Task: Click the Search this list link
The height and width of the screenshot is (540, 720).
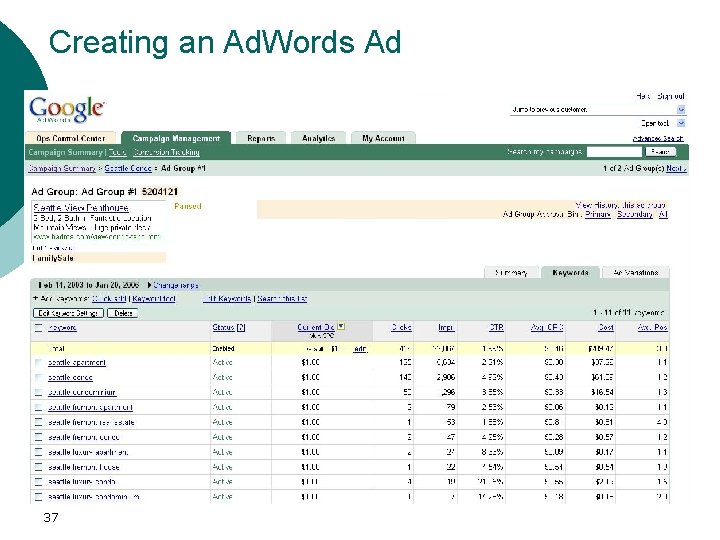Action: 282,298
